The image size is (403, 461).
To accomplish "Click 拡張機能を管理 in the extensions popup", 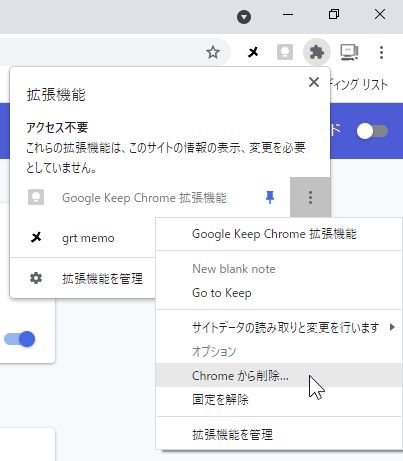I will pos(83,278).
